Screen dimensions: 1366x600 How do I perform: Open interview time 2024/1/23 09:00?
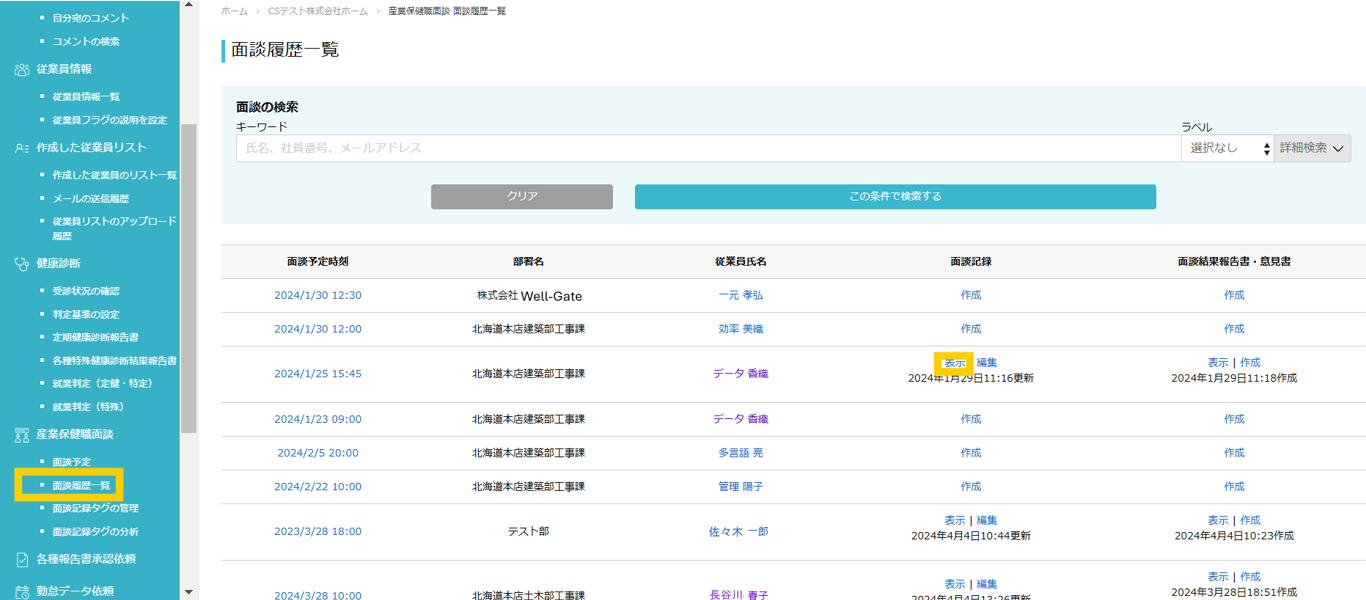pos(318,419)
